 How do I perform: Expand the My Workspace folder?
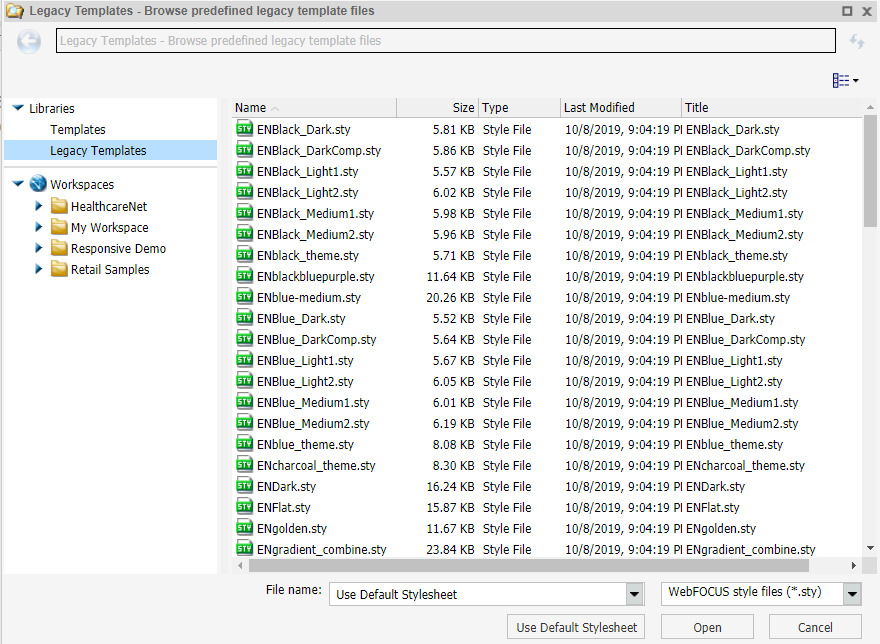pyautogui.click(x=39, y=227)
